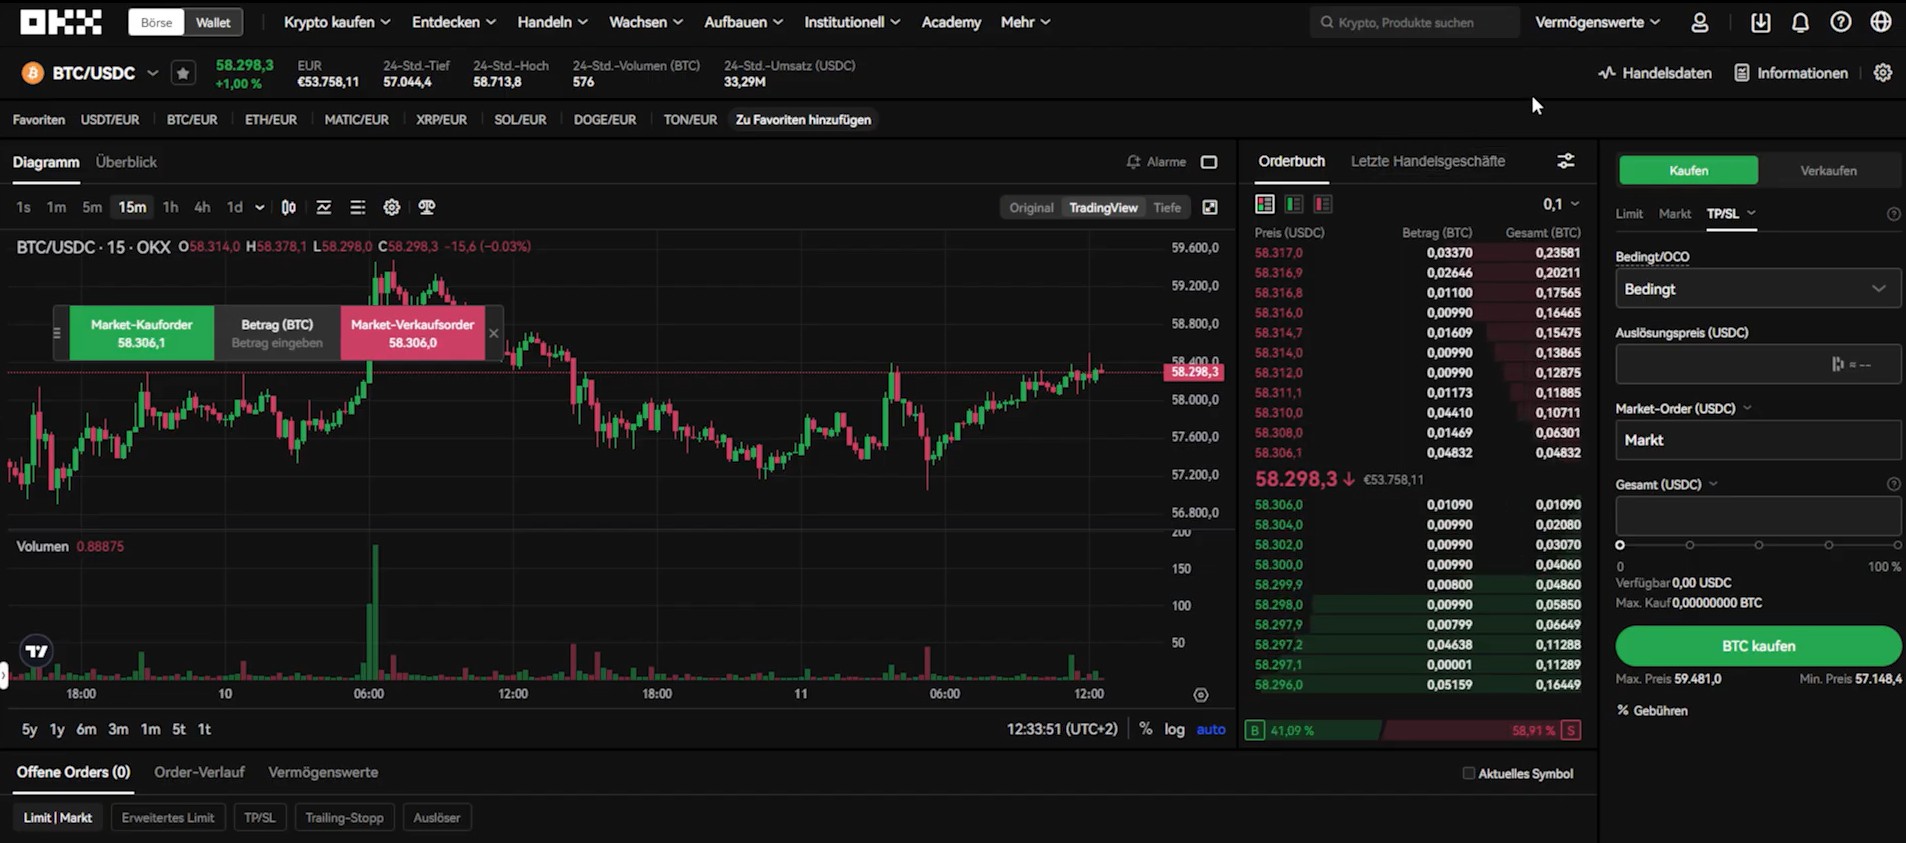Switch to the Überblick tab
The height and width of the screenshot is (843, 1906).
[x=126, y=162]
